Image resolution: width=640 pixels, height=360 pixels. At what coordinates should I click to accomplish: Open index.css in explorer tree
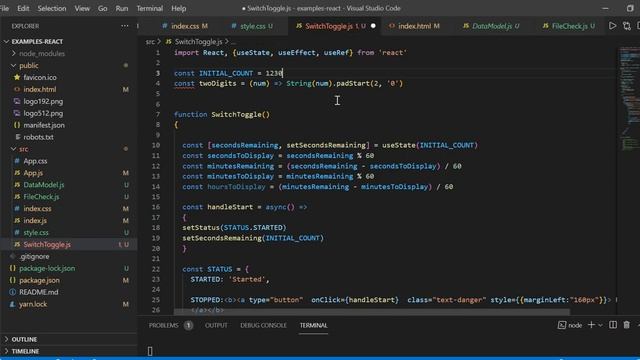[x=37, y=209]
